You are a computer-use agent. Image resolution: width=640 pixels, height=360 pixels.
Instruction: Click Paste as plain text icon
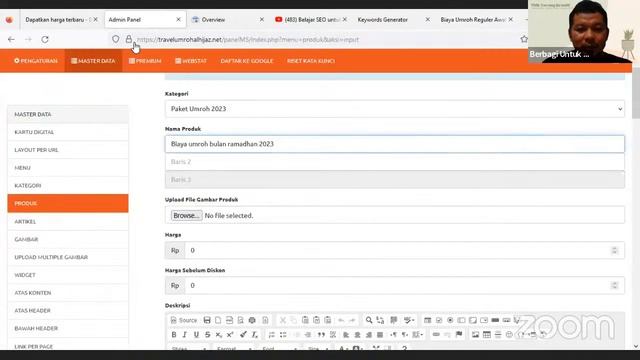[316, 320]
